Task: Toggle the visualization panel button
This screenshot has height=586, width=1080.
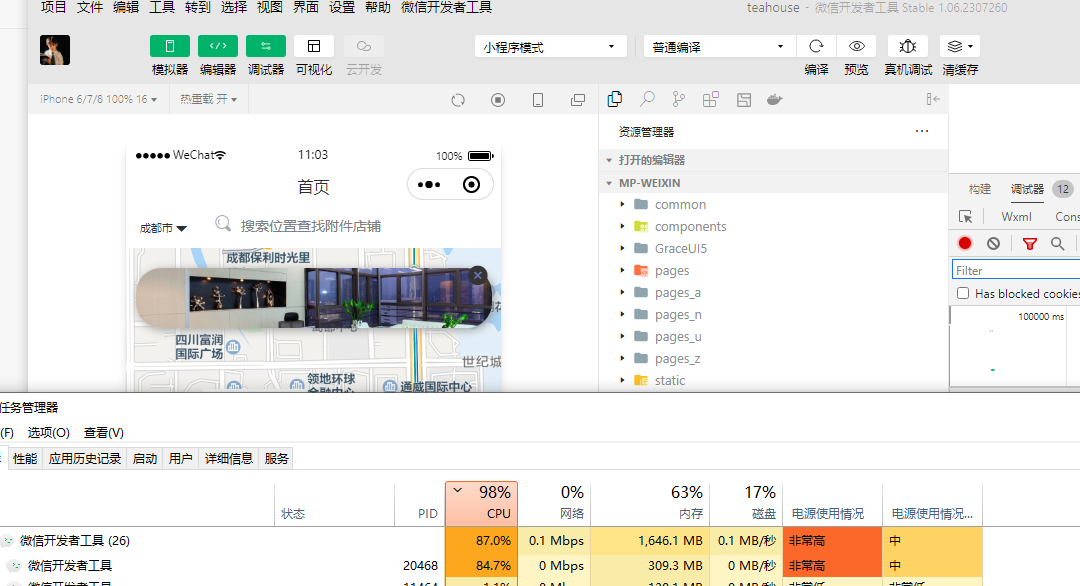Action: 314,46
